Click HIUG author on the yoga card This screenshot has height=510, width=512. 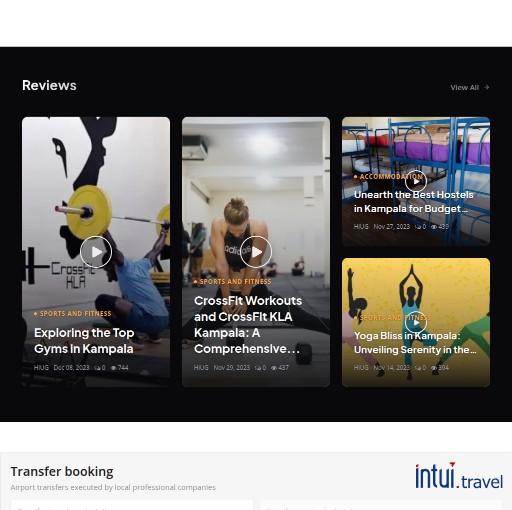point(361,368)
